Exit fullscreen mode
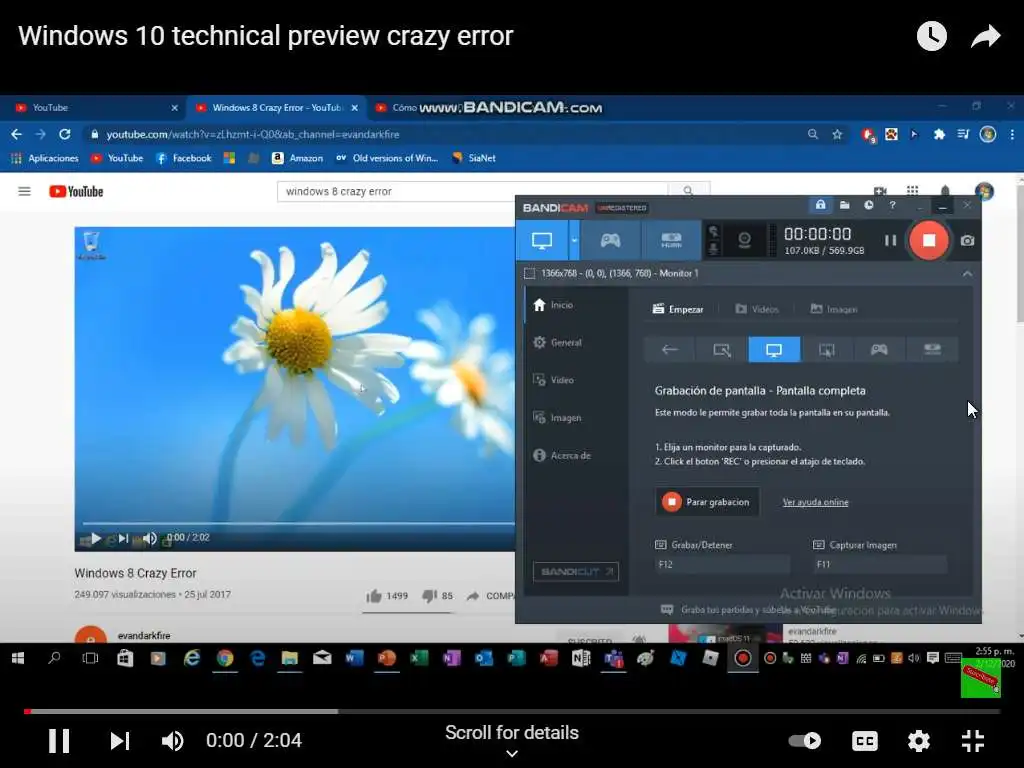The image size is (1024, 768). click(x=972, y=741)
